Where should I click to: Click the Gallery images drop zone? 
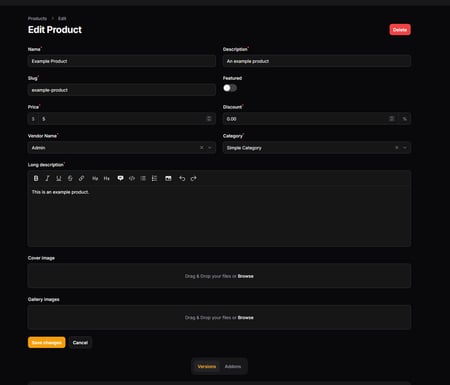219,318
